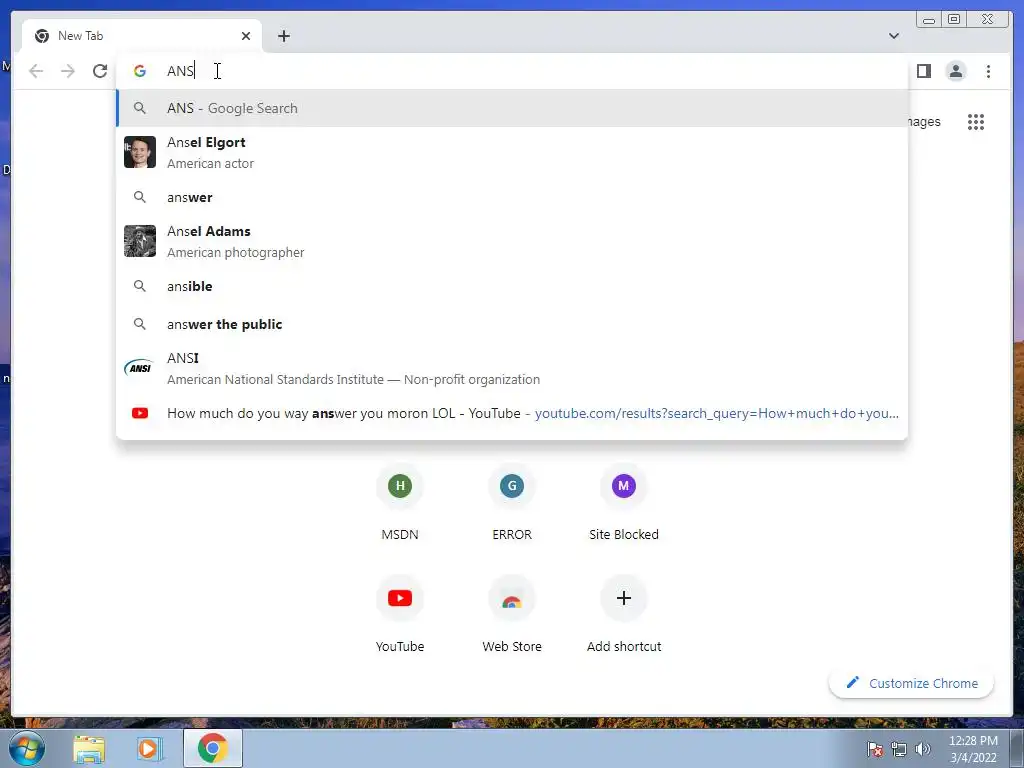1024x768 pixels.
Task: Click the ANS text in address bar
Action: click(x=180, y=71)
